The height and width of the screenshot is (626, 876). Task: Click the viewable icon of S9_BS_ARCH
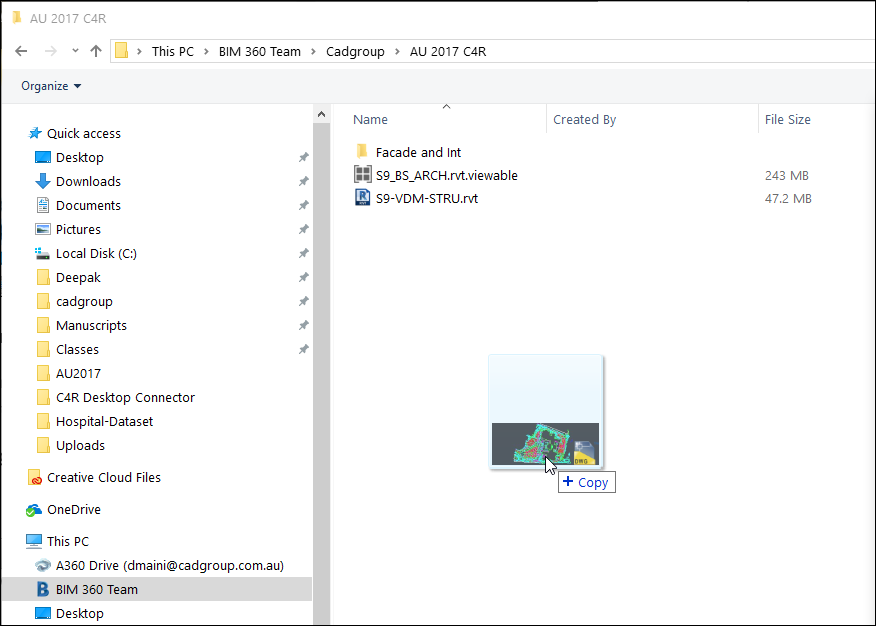[x=362, y=174]
